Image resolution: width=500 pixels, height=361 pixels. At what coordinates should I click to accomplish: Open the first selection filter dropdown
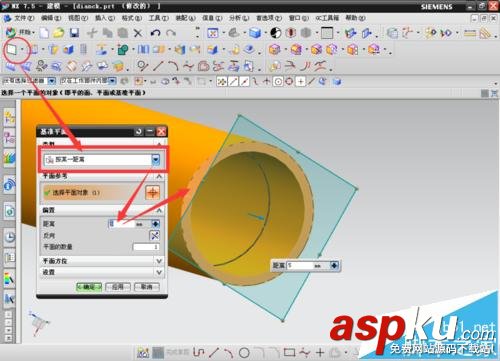click(x=52, y=81)
